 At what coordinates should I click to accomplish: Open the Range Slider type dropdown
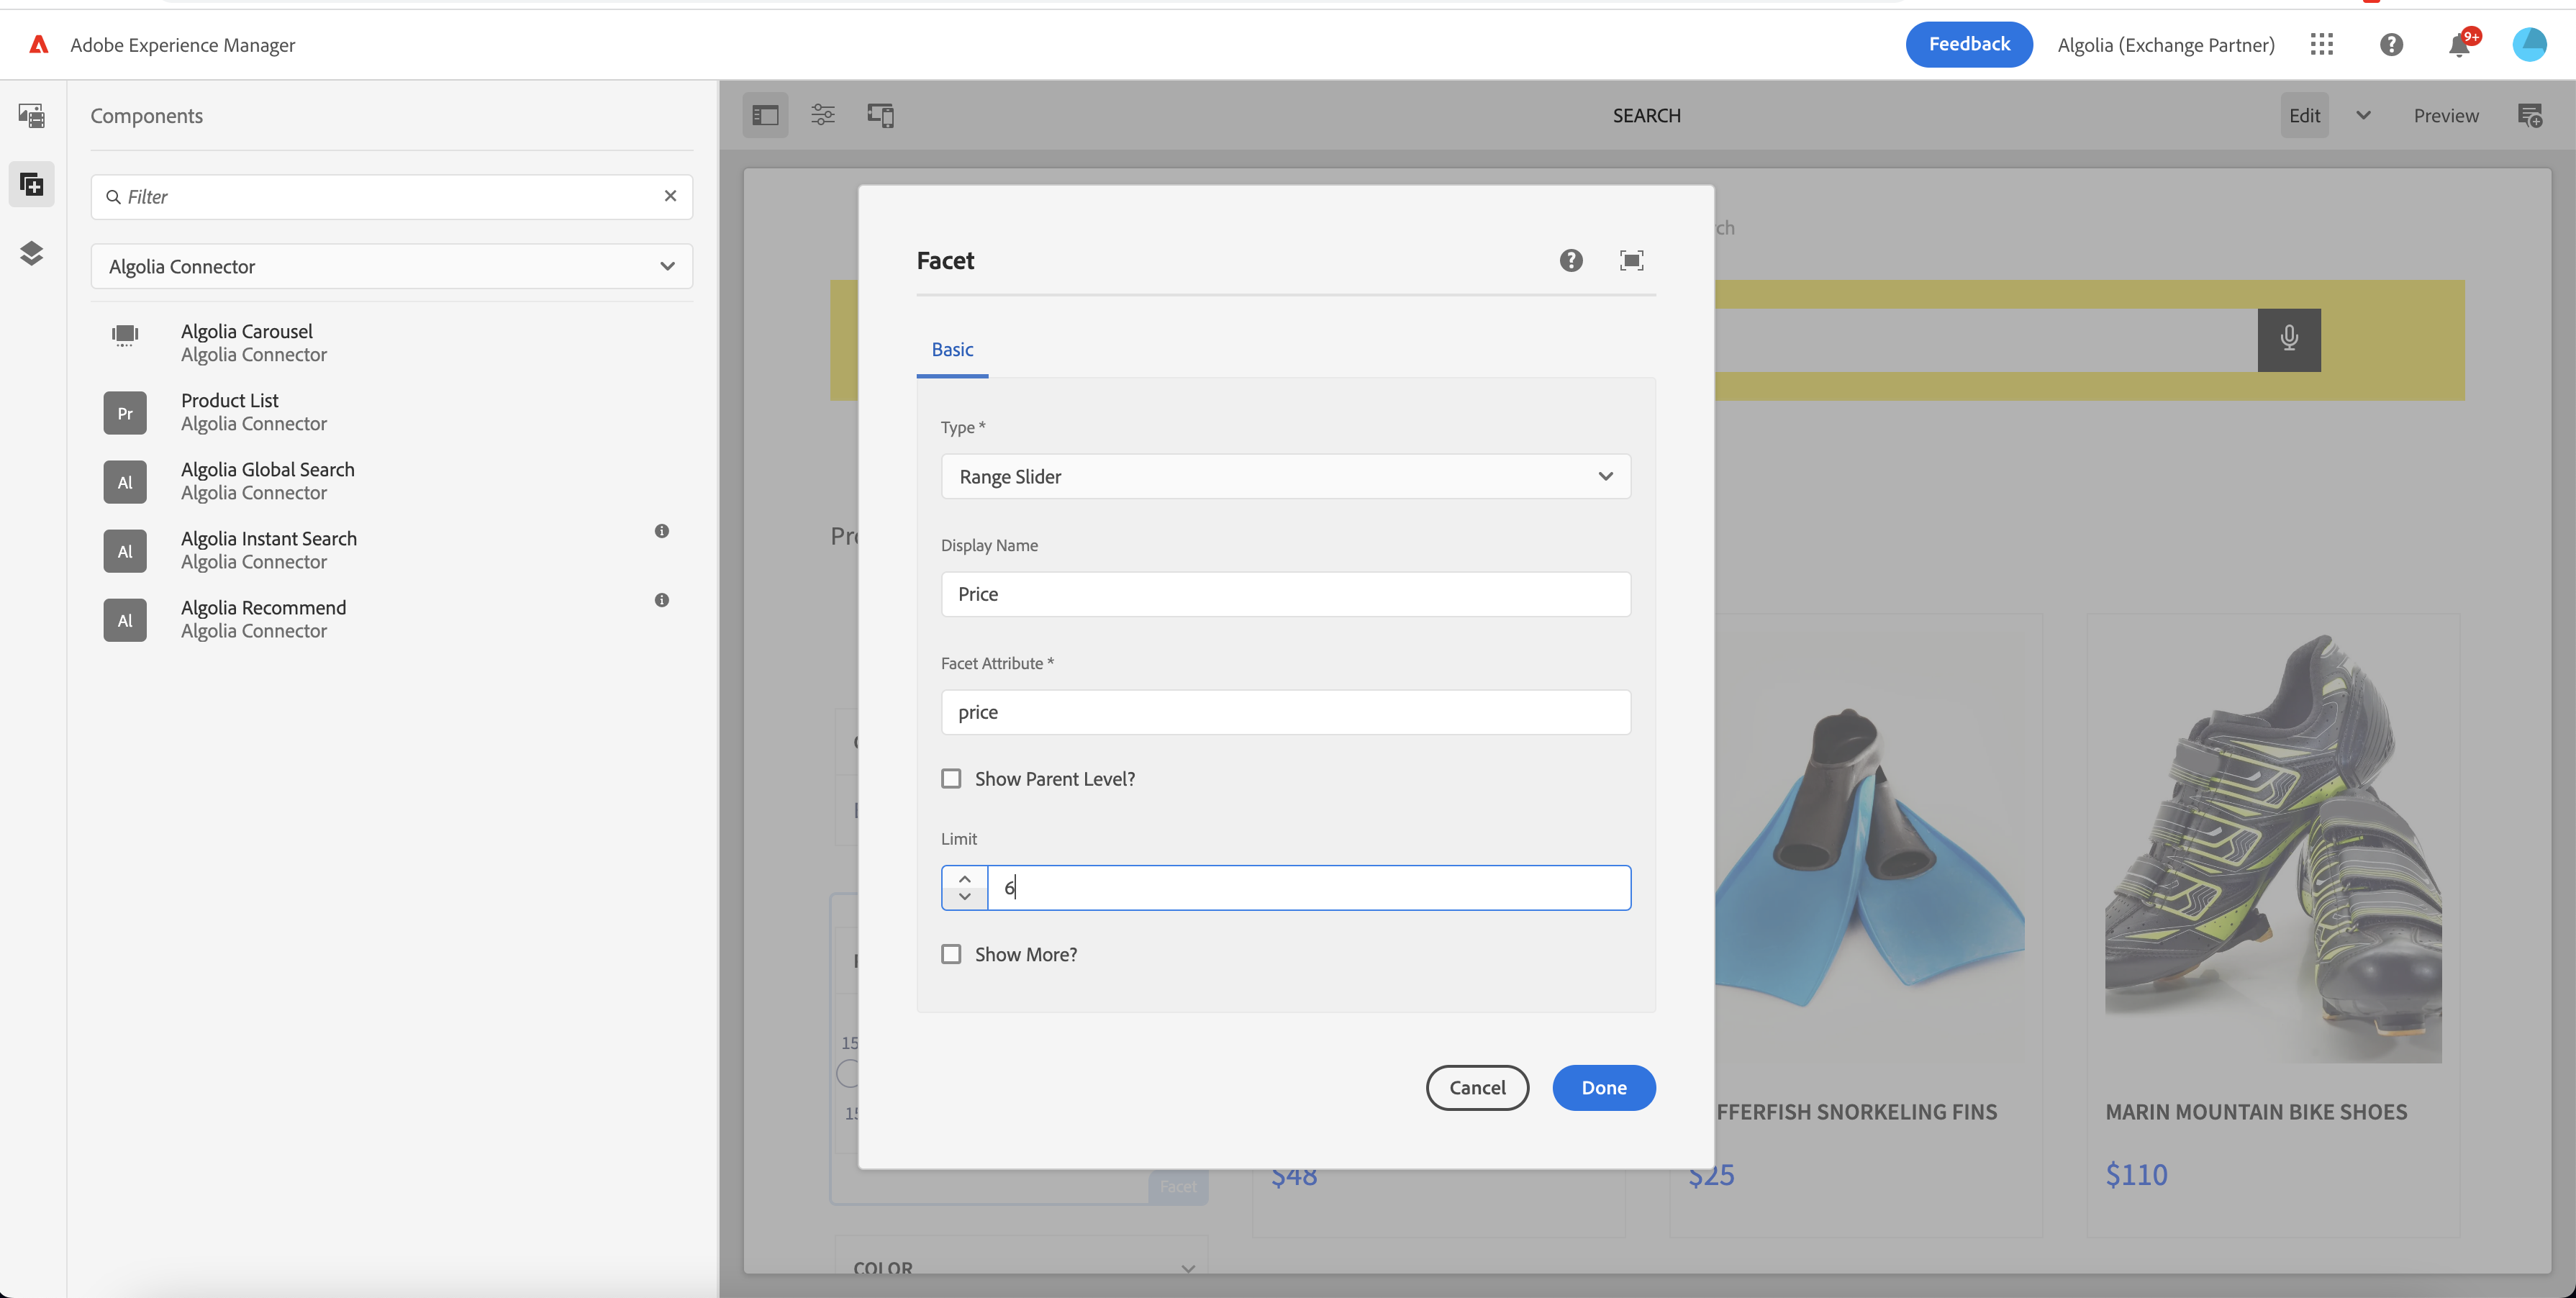[x=1285, y=476]
